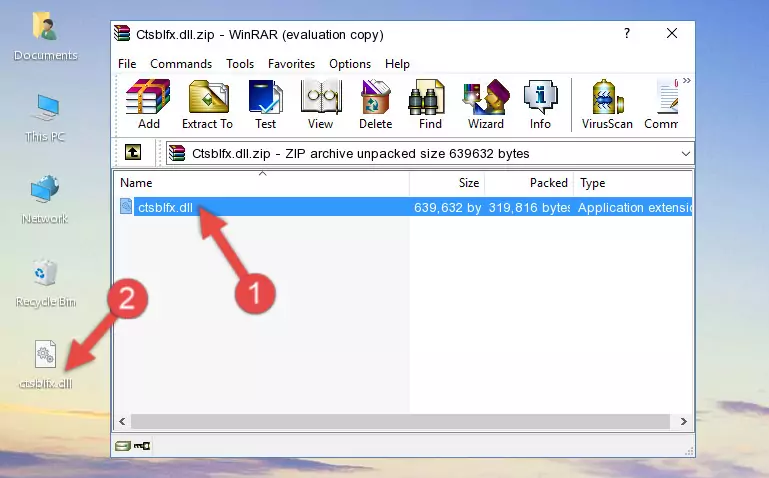Select the Documents desktop icon
Viewport: 769px width, 478px height.
pyautogui.click(x=45, y=37)
